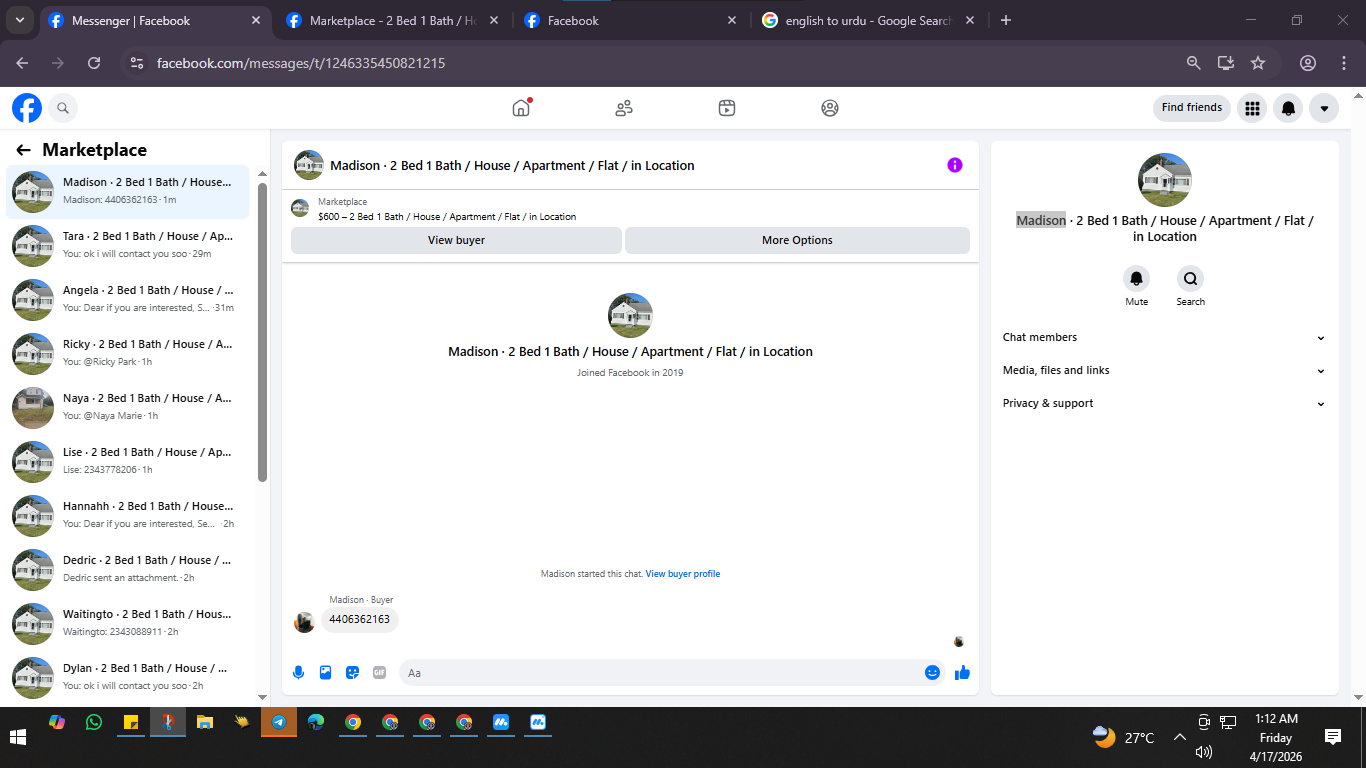Viewport: 1366px width, 768px height.
Task: Open the Hannahh conversation
Action: [x=128, y=515]
